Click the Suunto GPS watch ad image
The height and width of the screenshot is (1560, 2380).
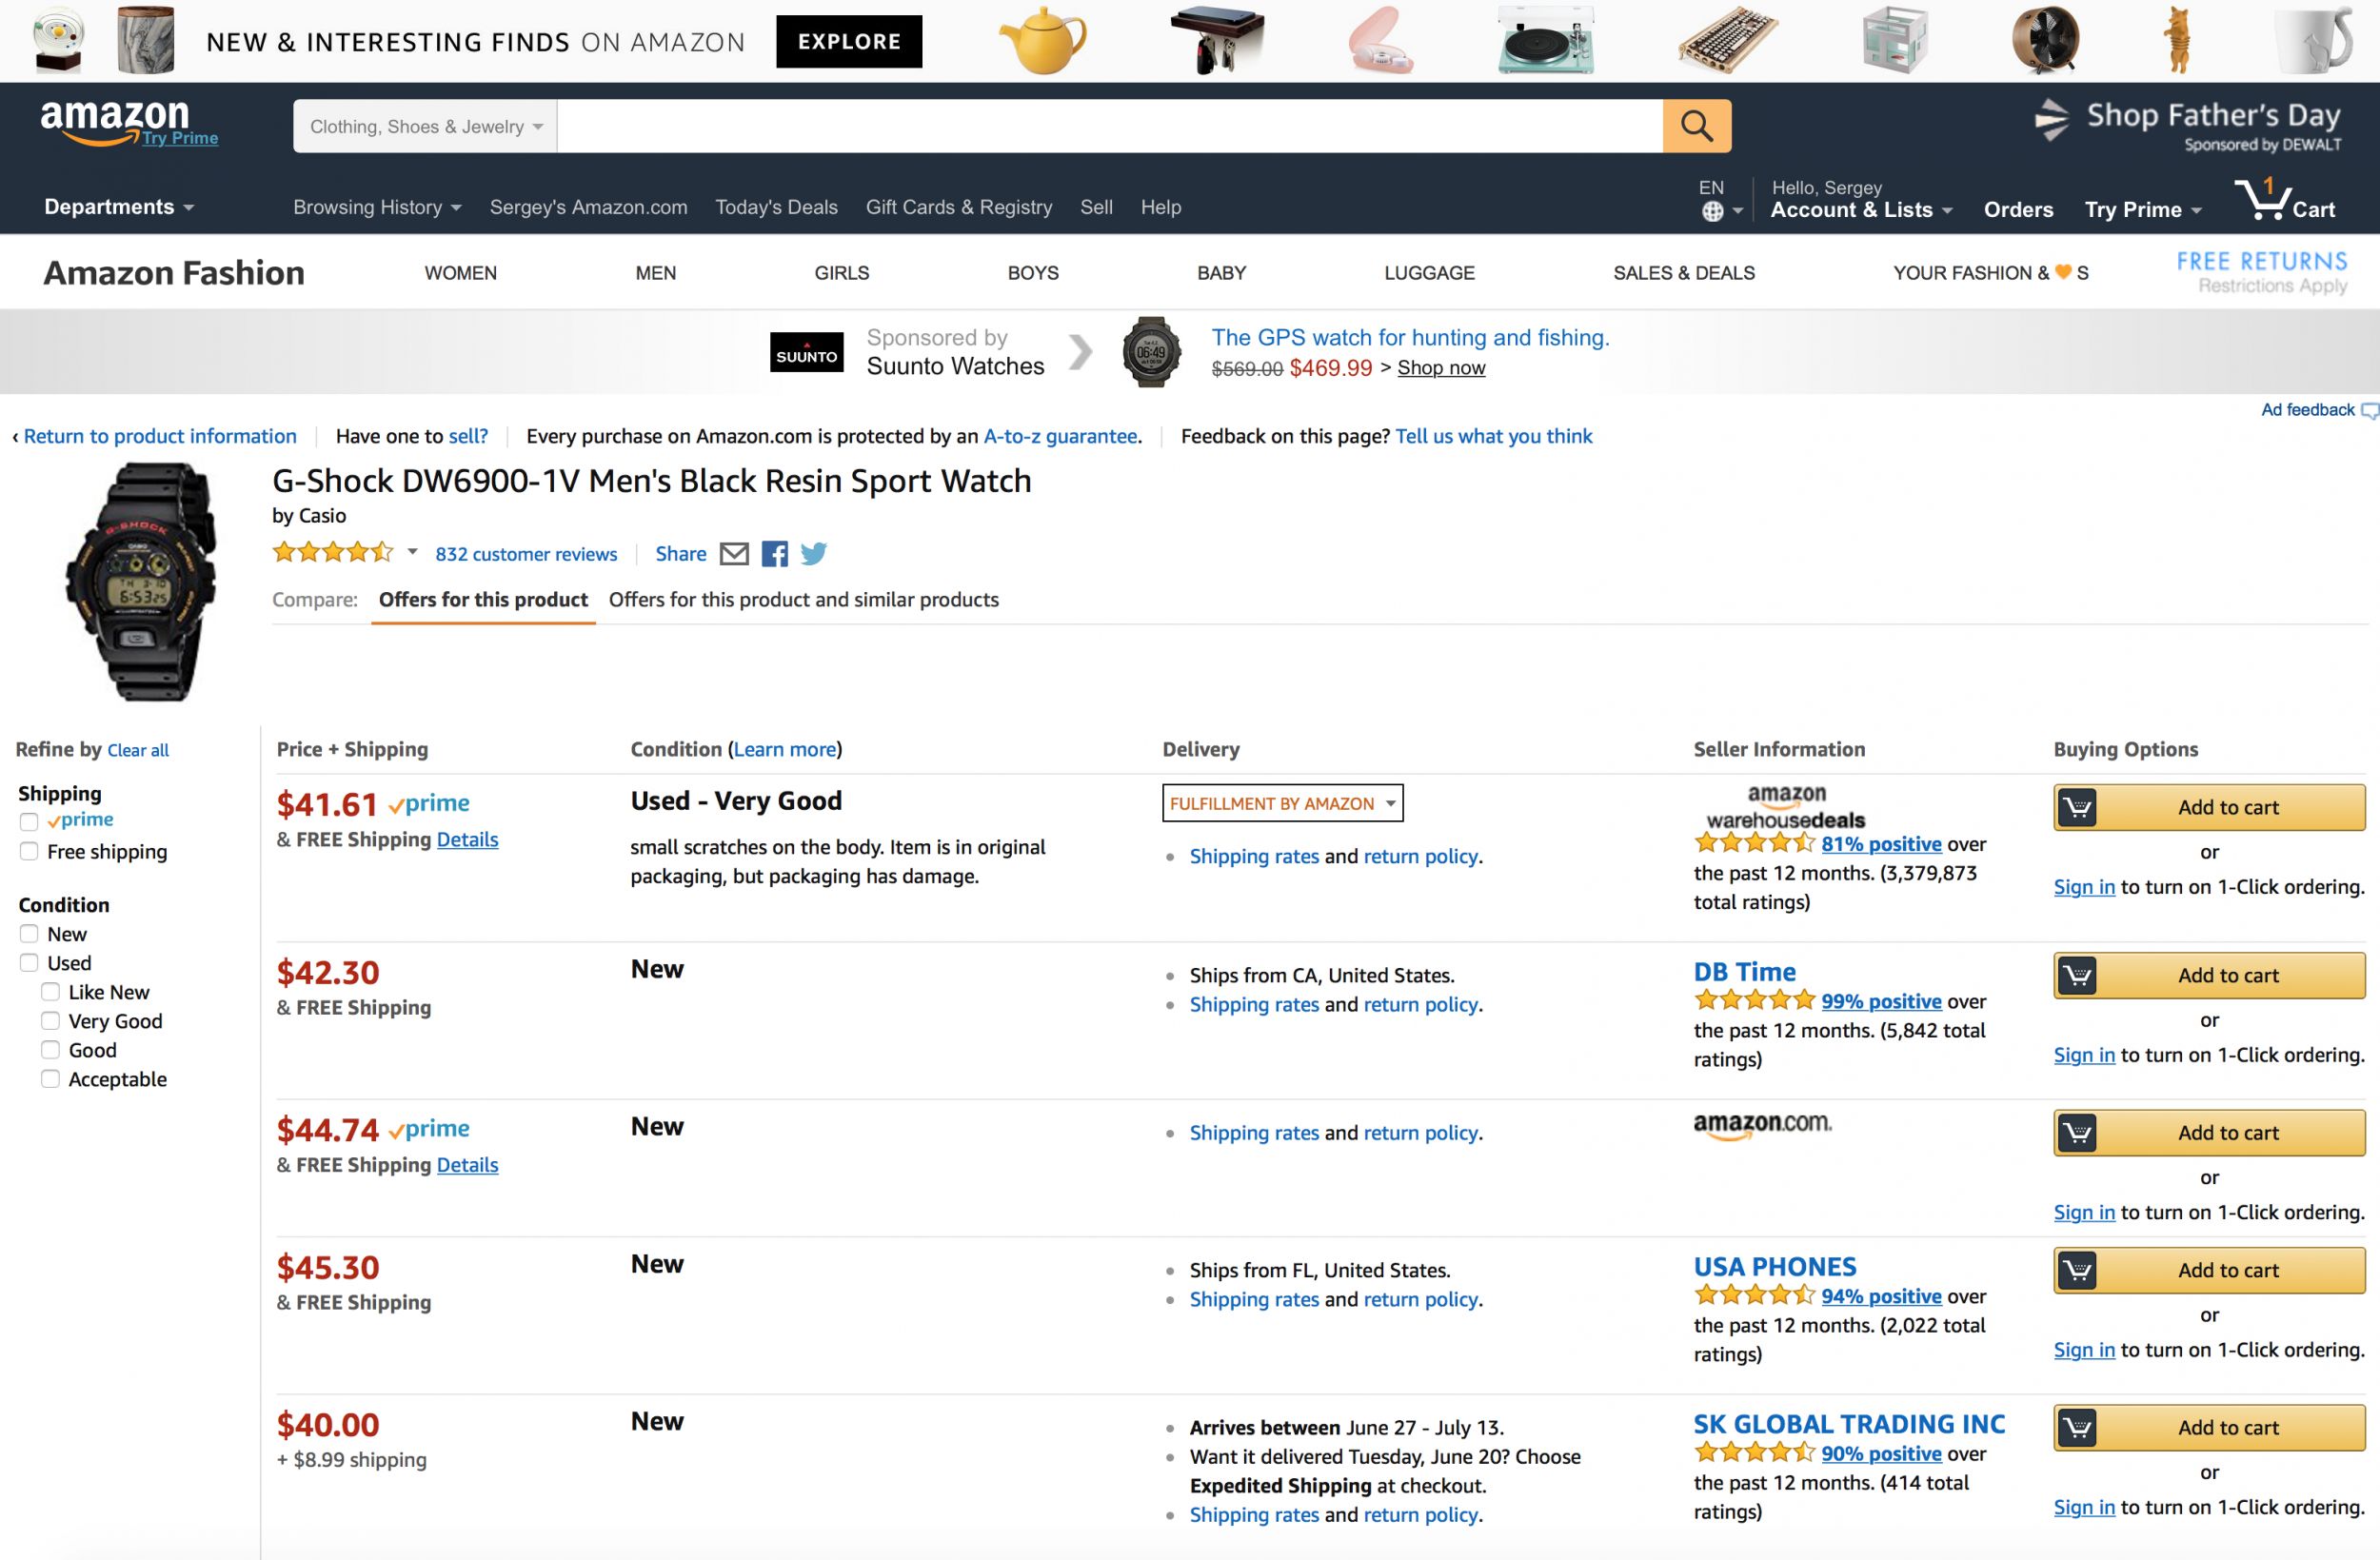click(1151, 352)
